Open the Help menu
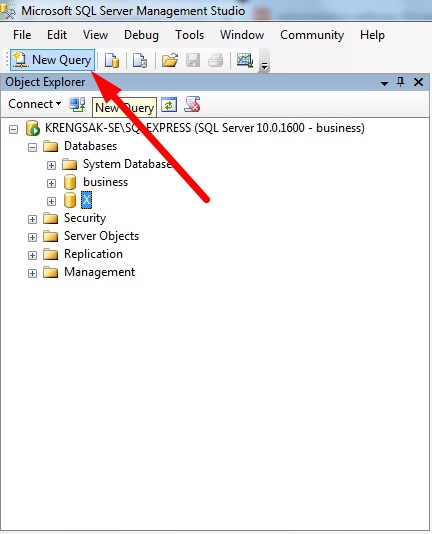The width and height of the screenshot is (432, 534). [x=372, y=35]
